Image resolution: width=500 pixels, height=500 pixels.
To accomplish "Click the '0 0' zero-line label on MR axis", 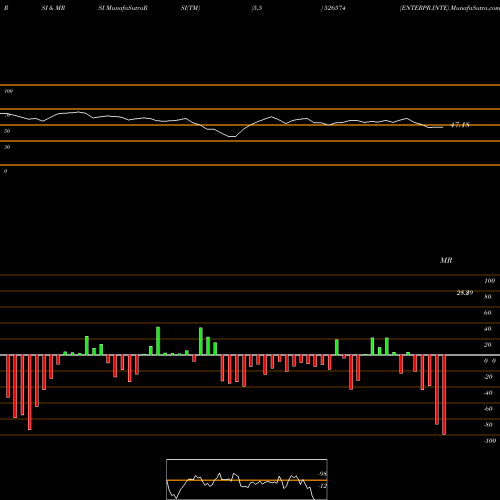I will (x=490, y=361).
